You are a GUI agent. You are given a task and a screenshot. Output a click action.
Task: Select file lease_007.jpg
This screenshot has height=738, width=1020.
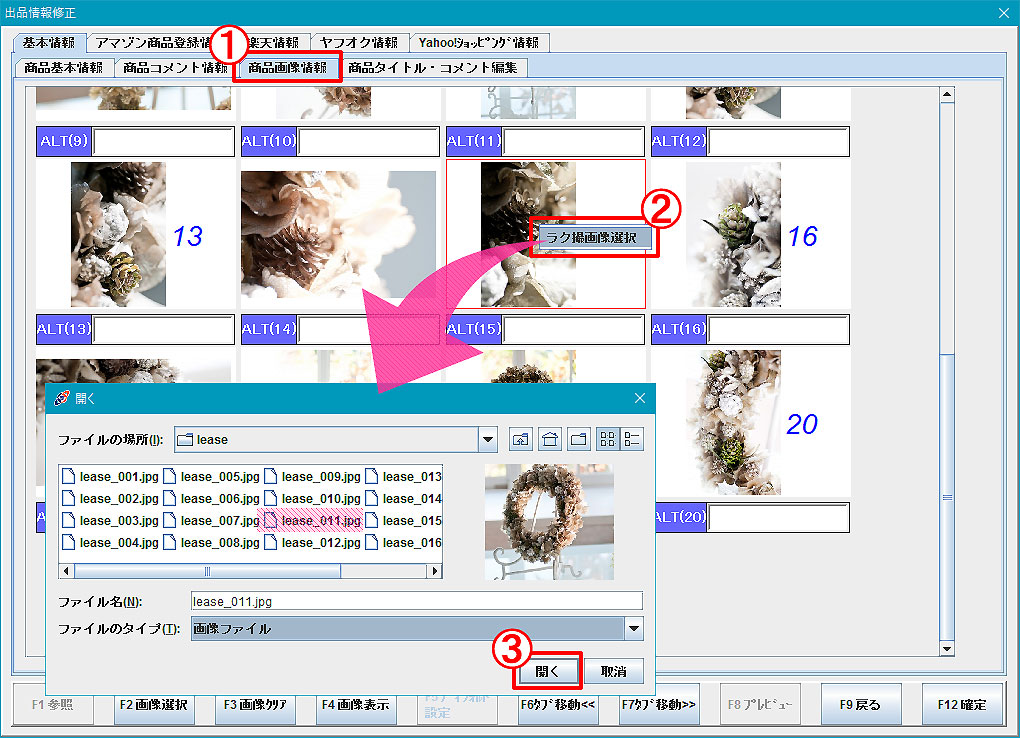[x=211, y=521]
